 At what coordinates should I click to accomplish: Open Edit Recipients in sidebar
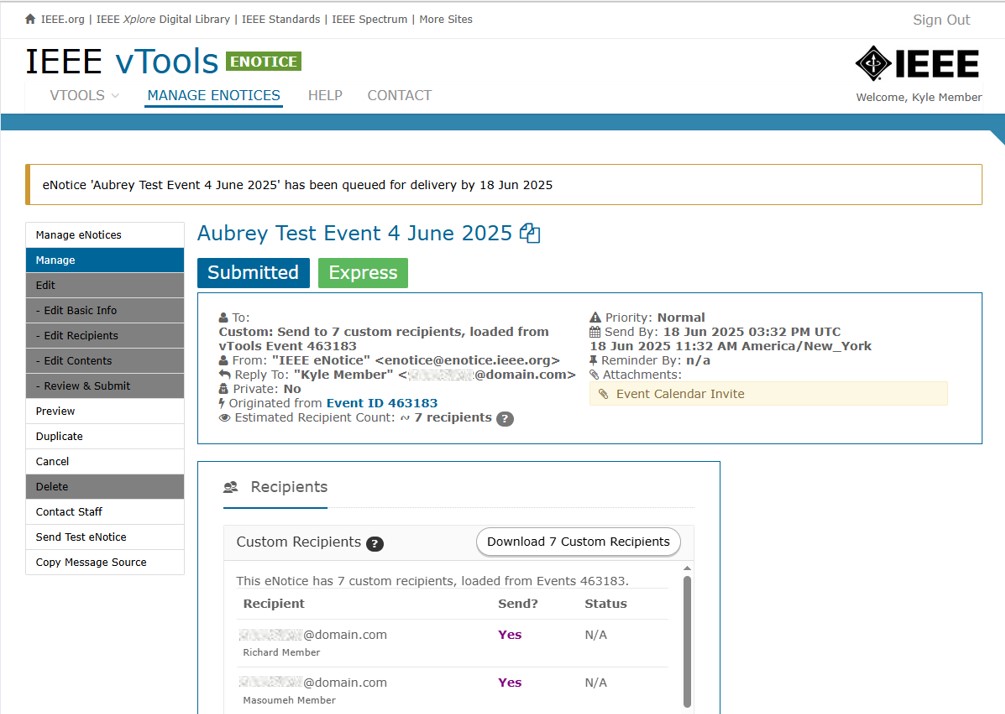(x=105, y=336)
